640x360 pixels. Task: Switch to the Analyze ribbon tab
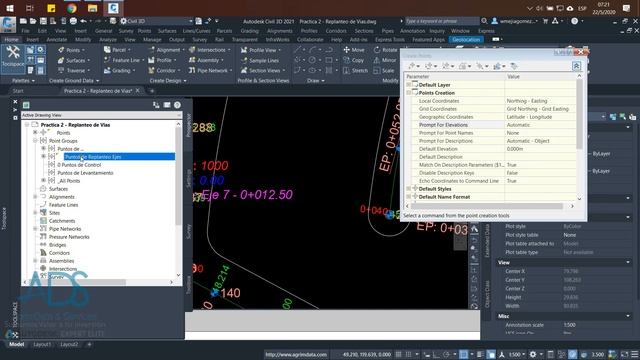tap(108, 40)
